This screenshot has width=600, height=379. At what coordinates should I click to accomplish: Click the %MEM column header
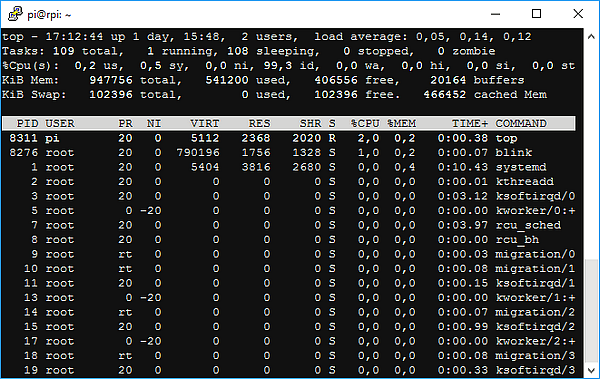pos(401,123)
